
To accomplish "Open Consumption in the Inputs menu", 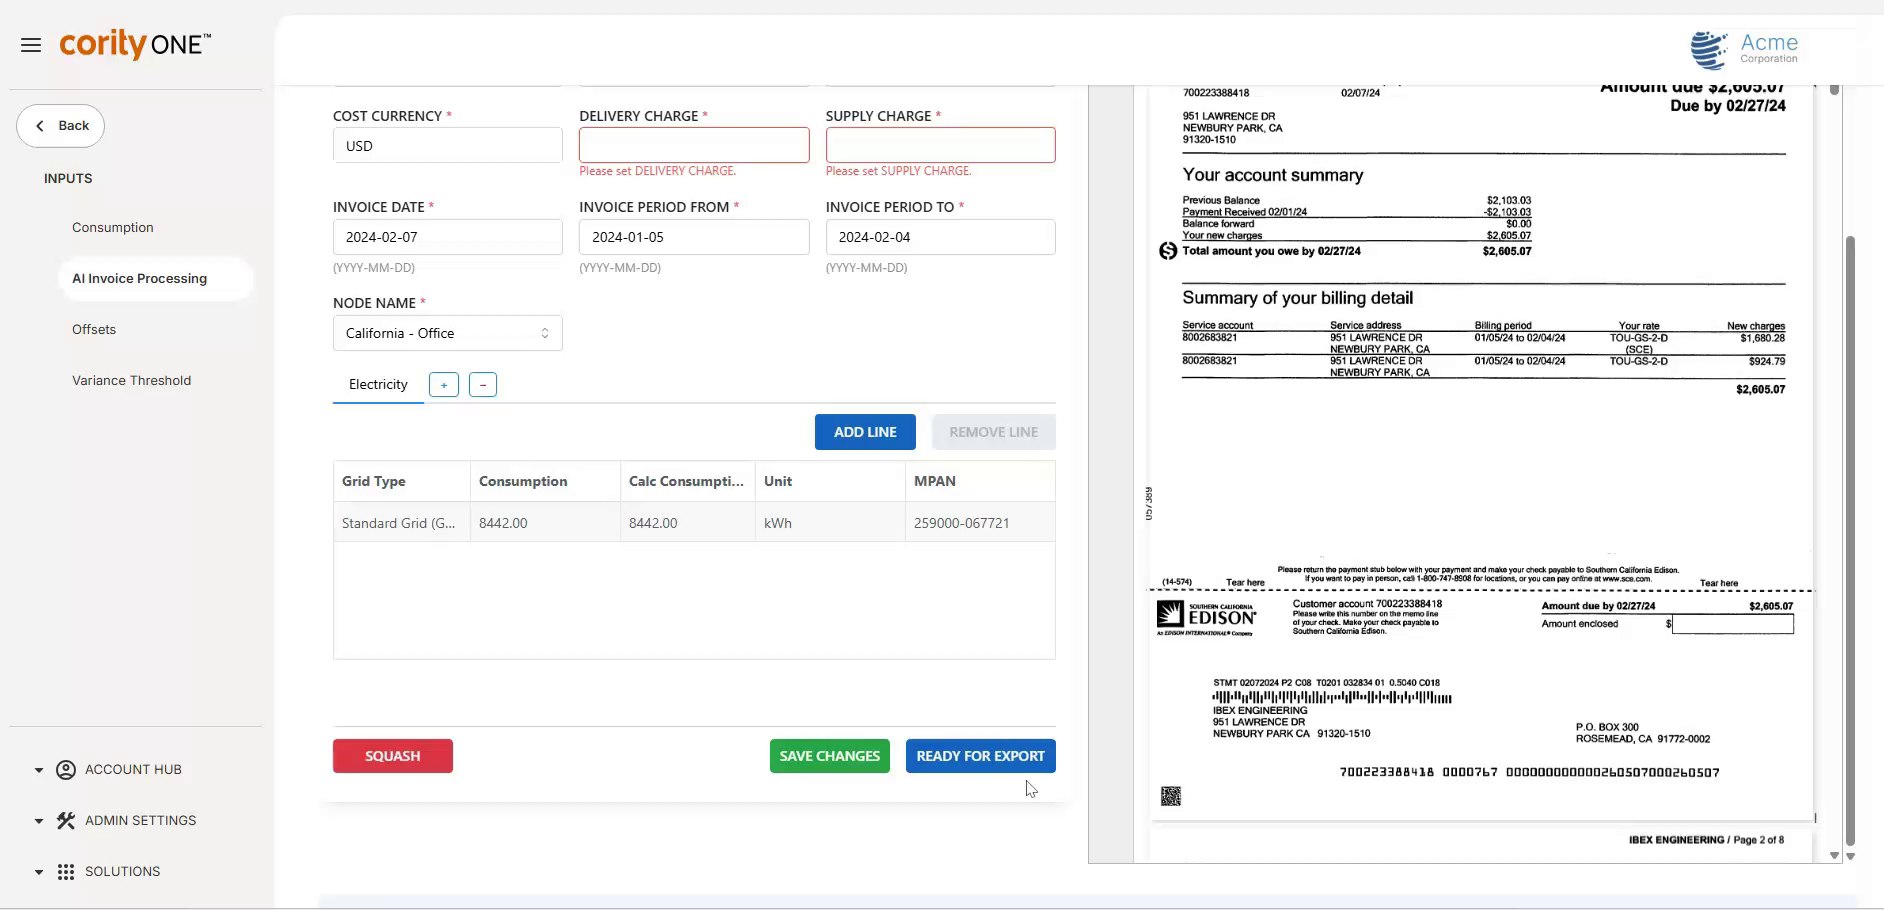I will [x=113, y=228].
